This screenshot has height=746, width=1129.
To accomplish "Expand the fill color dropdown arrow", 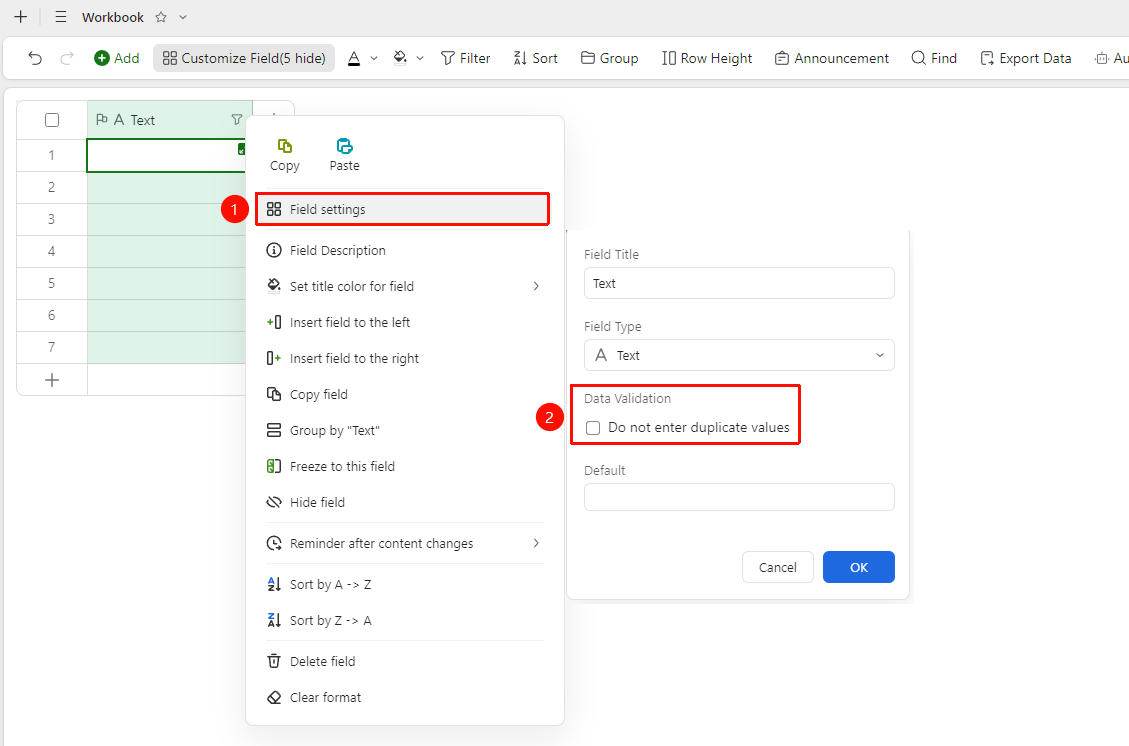I will click(420, 58).
